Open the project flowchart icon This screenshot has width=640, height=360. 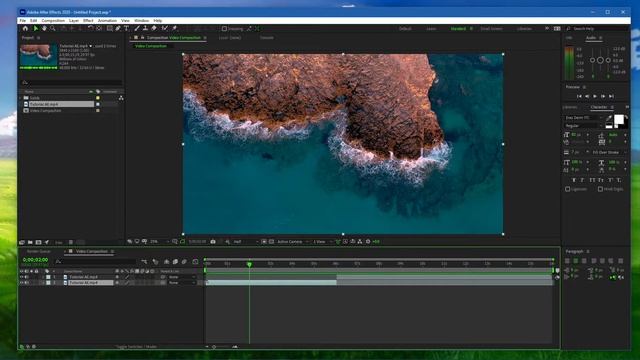(x=121, y=98)
